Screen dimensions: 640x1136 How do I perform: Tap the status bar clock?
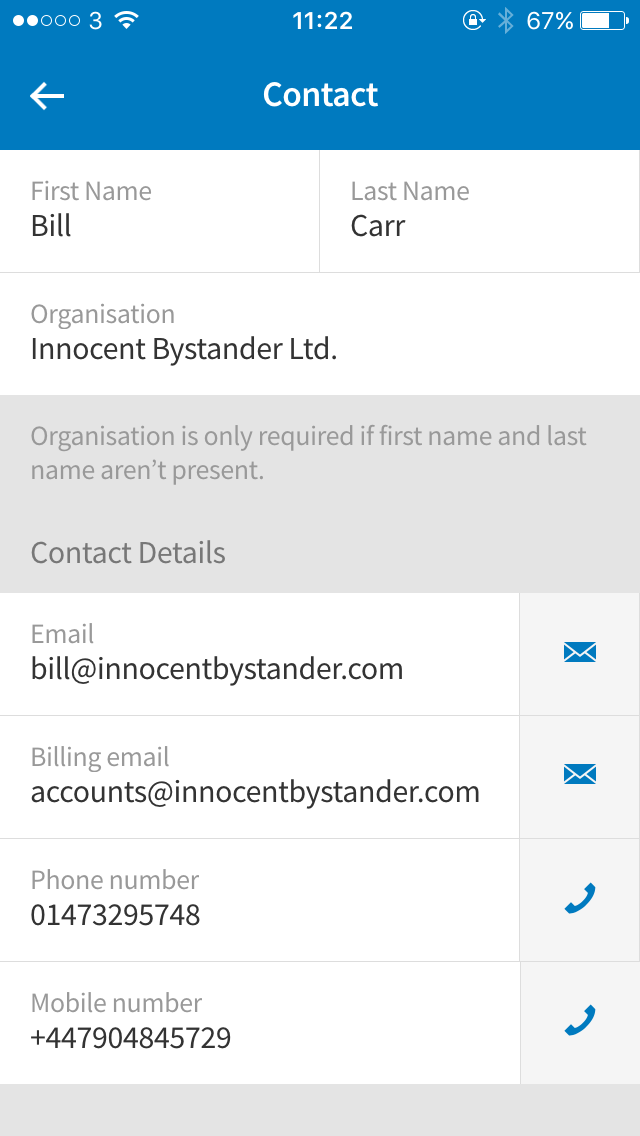(x=322, y=20)
